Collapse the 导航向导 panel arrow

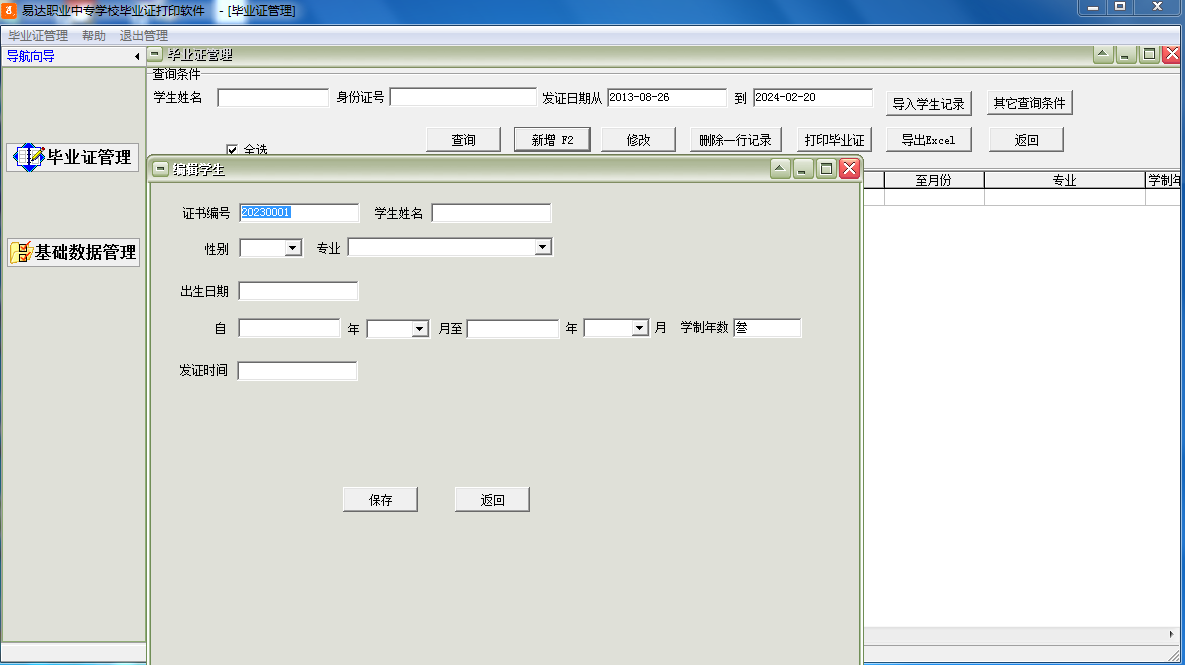(x=137, y=57)
